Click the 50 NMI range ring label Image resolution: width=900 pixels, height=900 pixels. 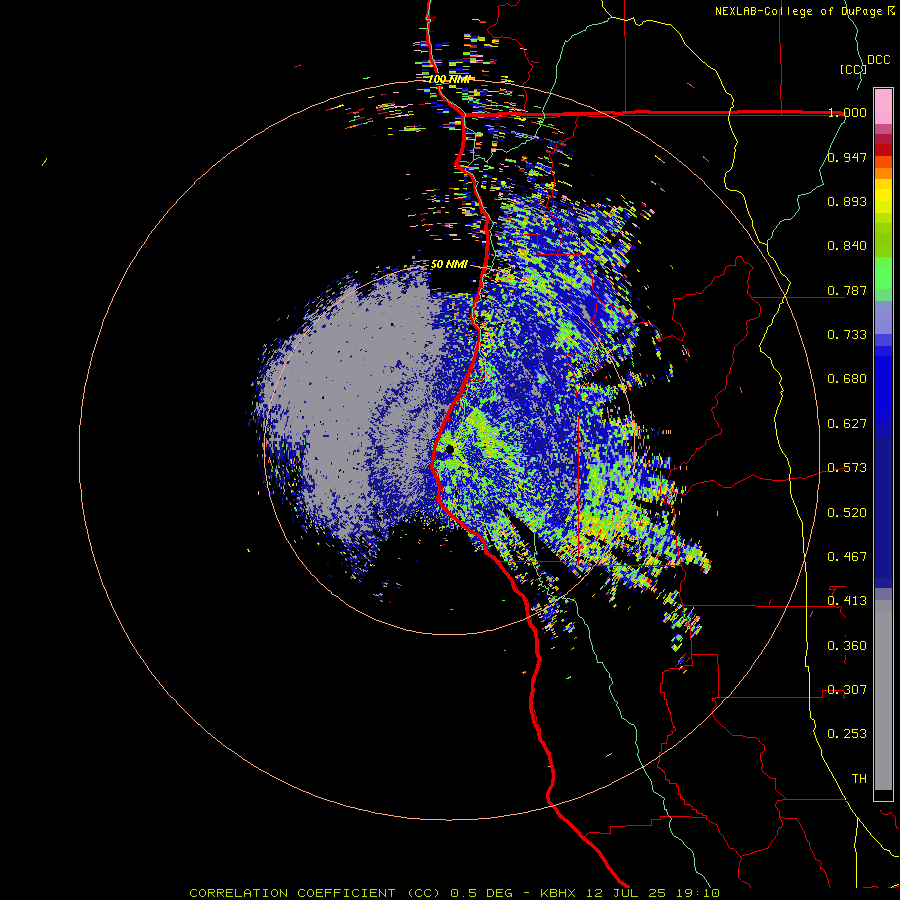[449, 264]
